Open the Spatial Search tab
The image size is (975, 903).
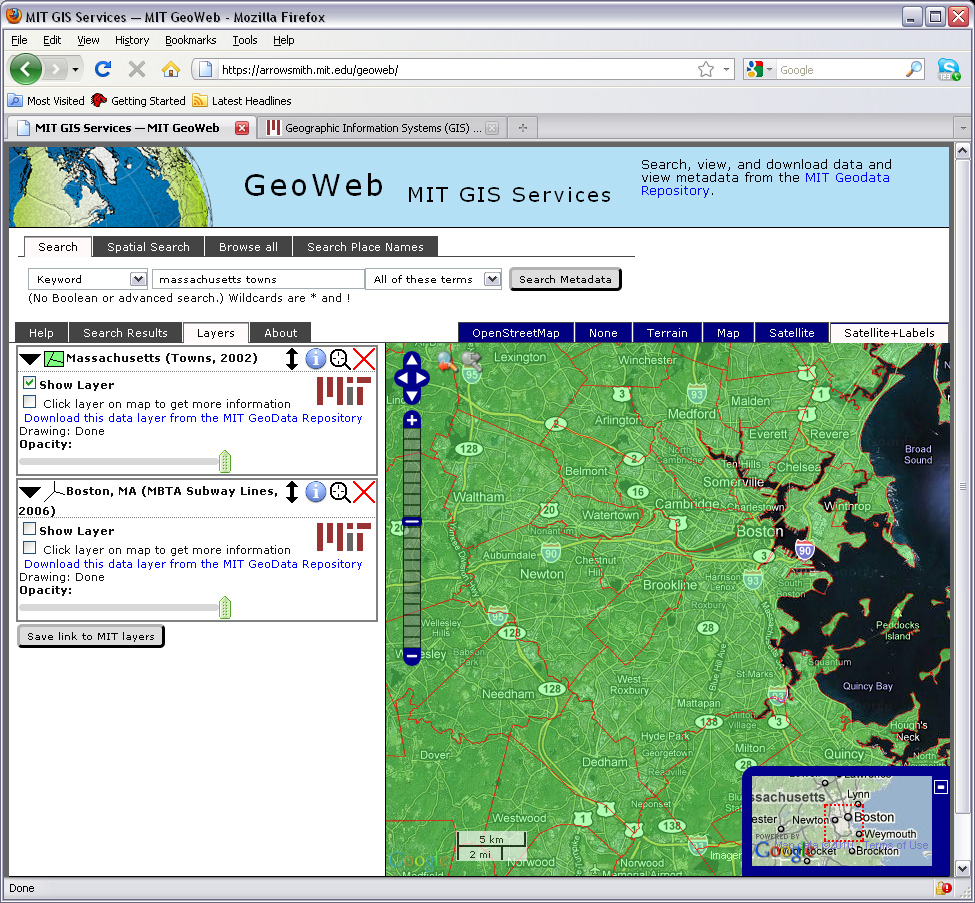tap(147, 246)
